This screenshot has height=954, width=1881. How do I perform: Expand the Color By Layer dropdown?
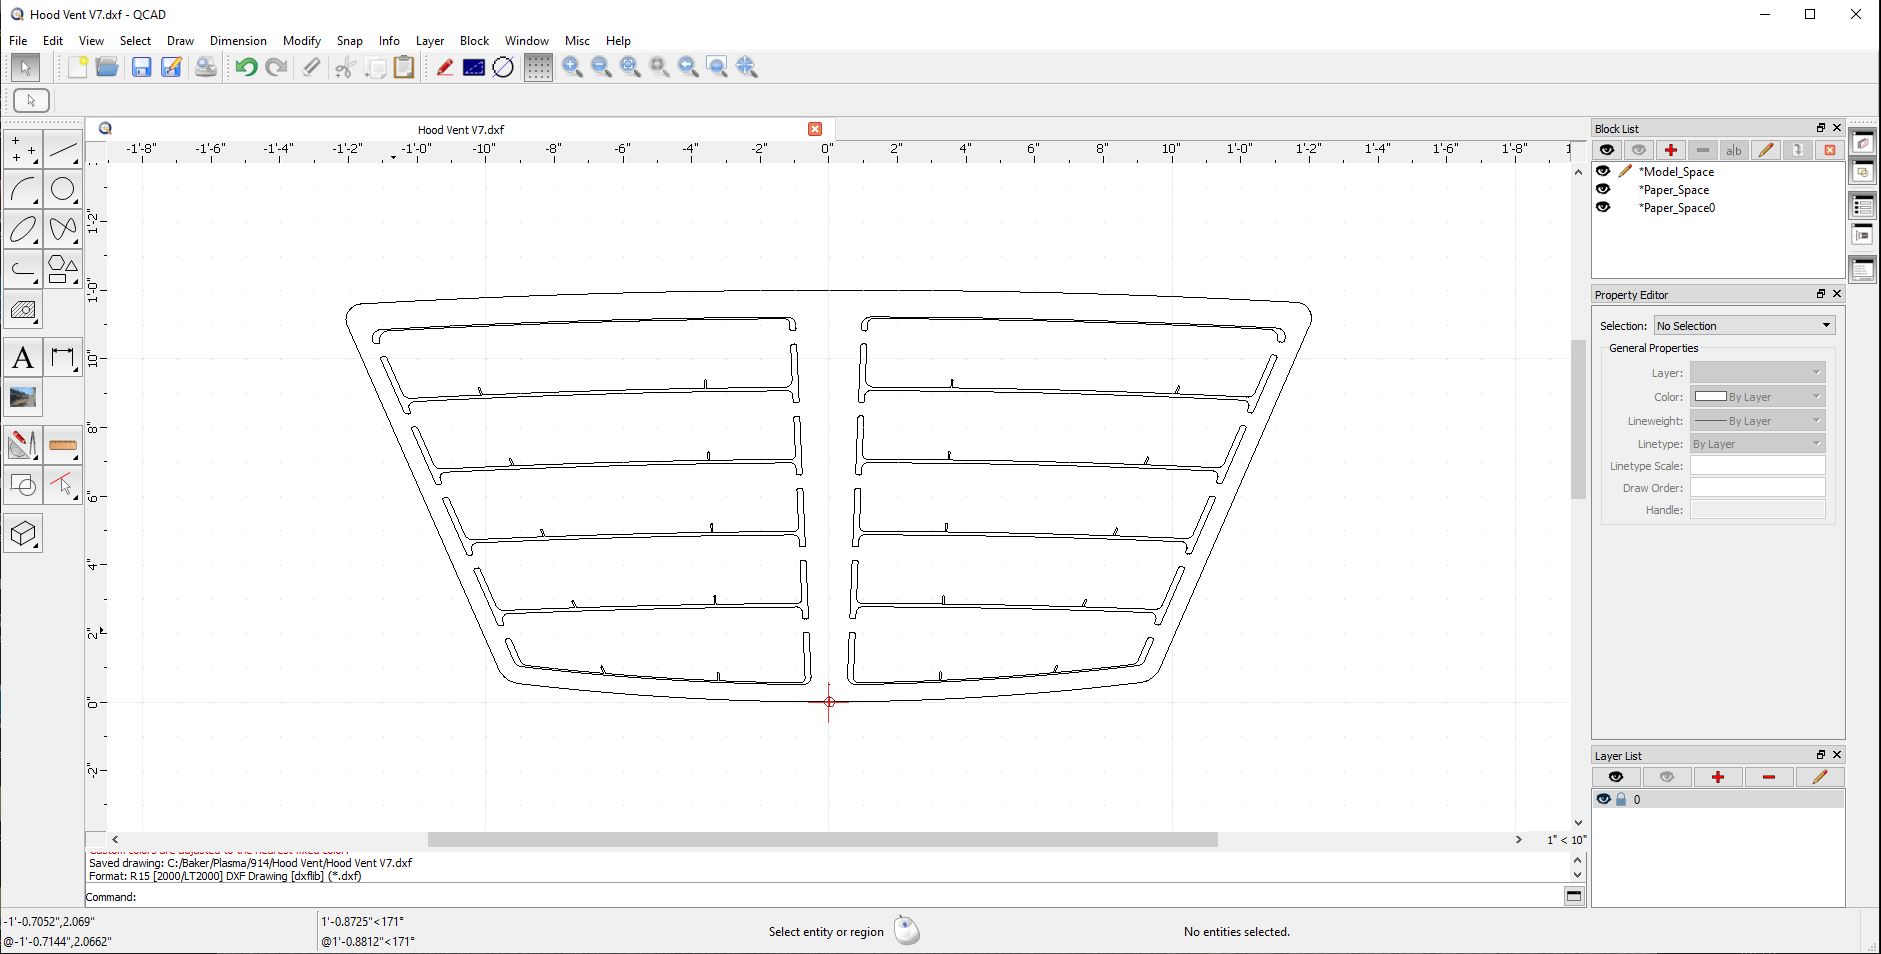point(1757,397)
